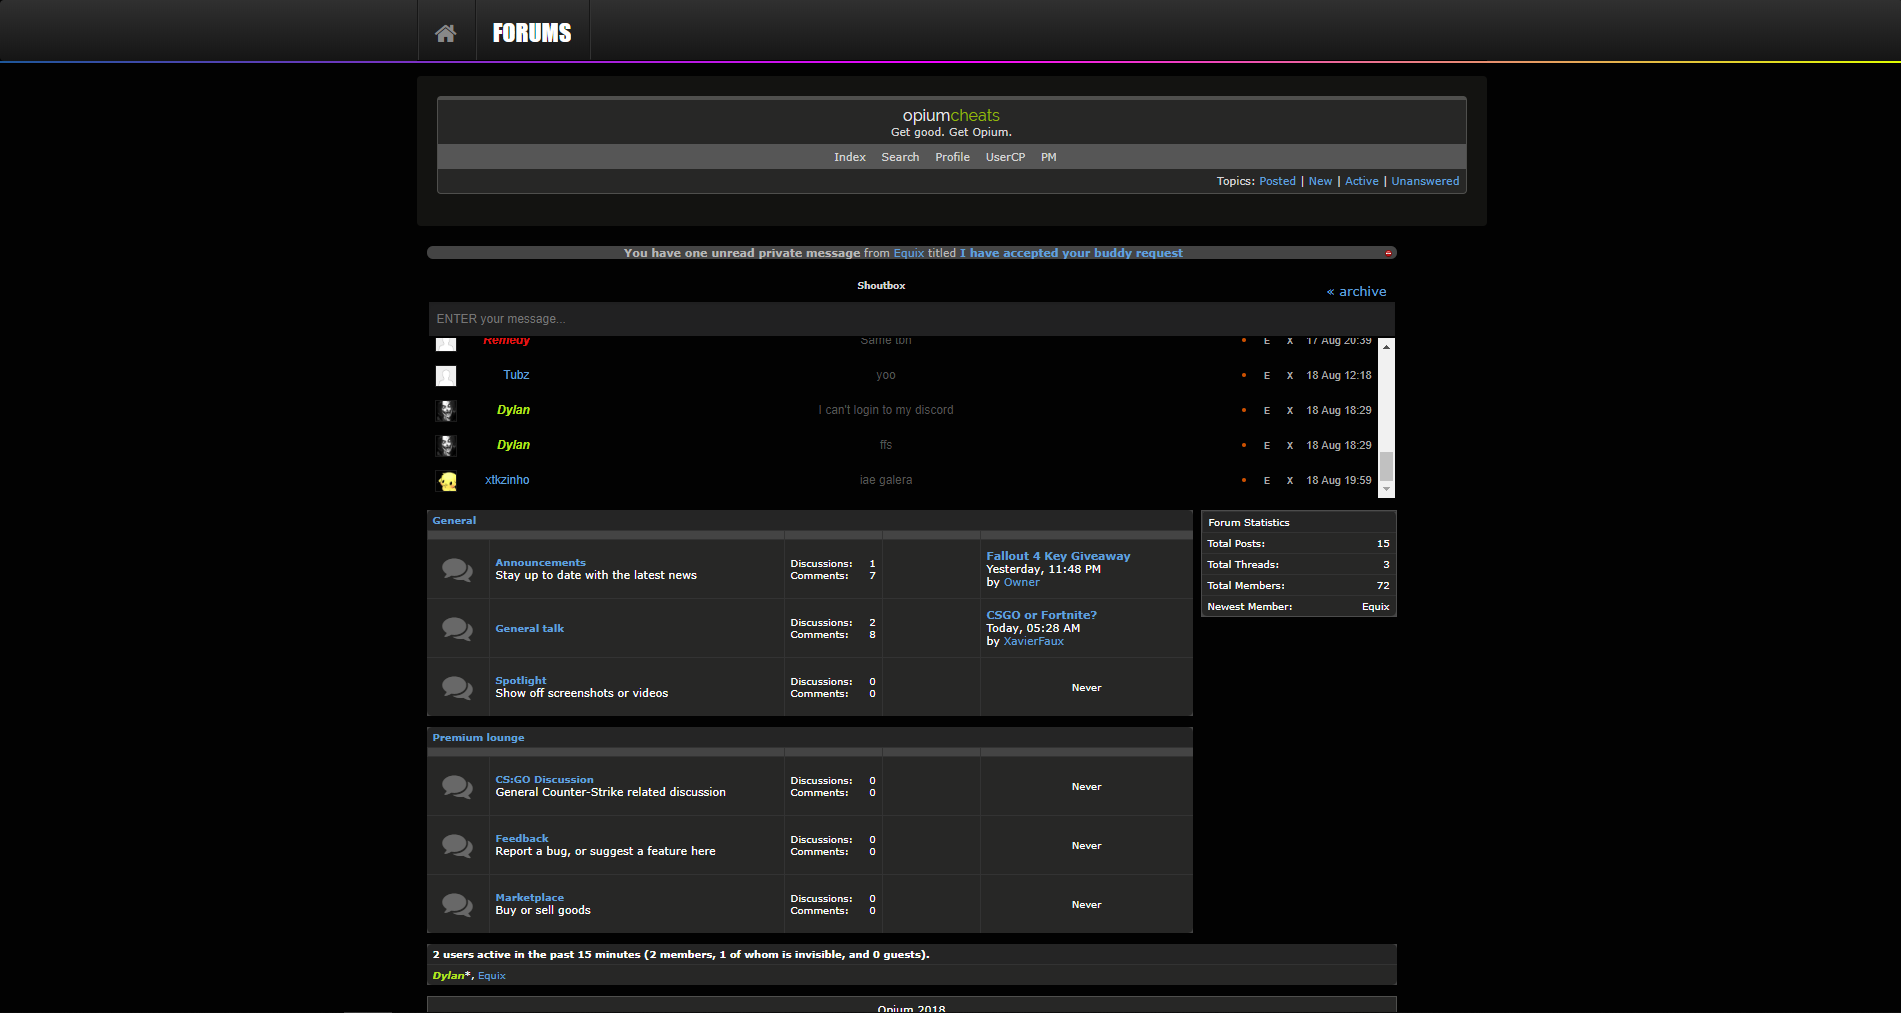
Task: Click the shoutbox scrollbar down arrow
Action: pyautogui.click(x=1386, y=489)
